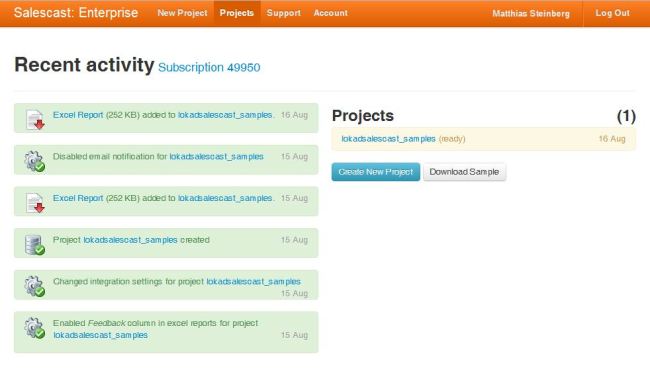Click the Excel download icon dated 16 Aug
The width and height of the screenshot is (650, 373).
pos(35,120)
